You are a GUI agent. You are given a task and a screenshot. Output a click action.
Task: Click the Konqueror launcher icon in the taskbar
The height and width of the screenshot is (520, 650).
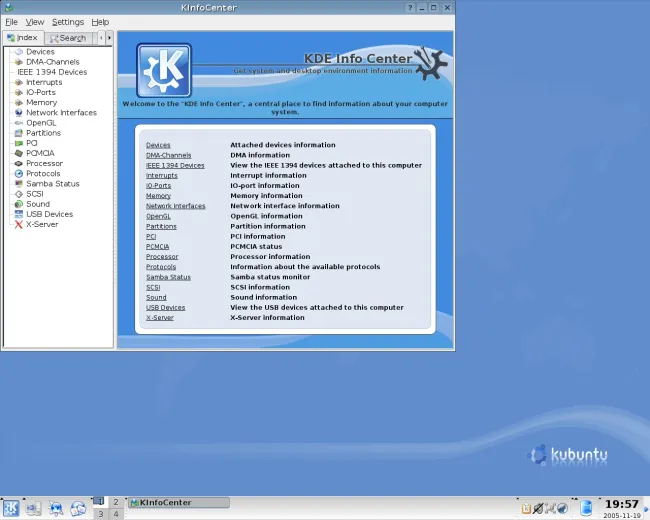tap(56, 508)
